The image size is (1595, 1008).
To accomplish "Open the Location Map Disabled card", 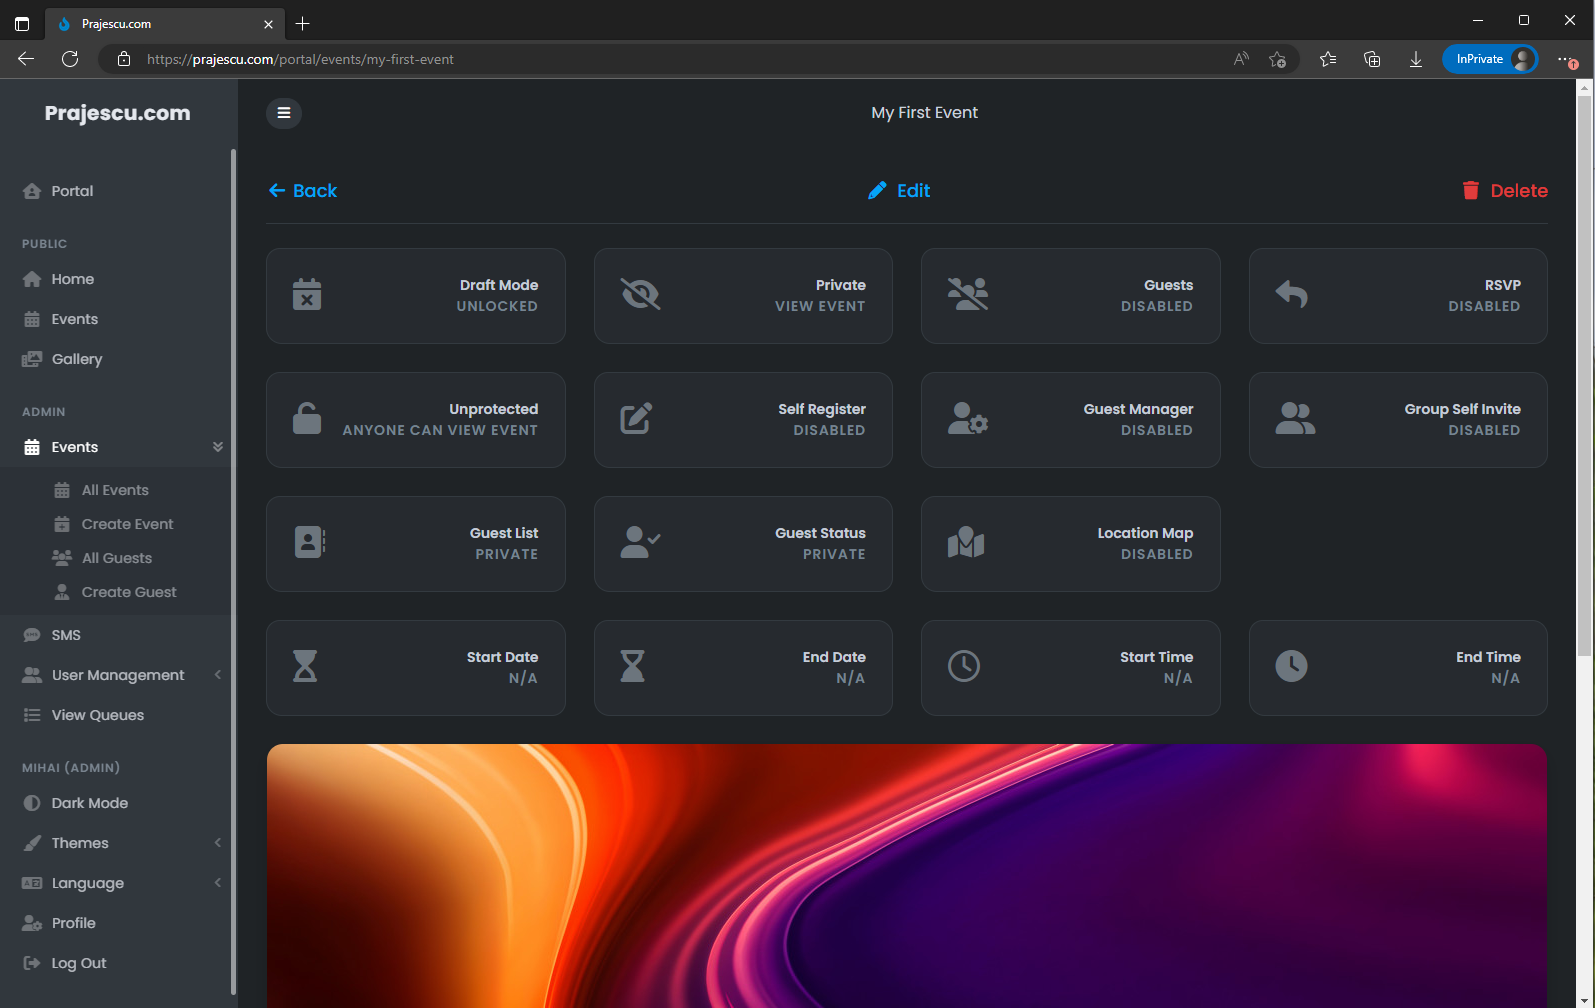I will coord(1070,544).
